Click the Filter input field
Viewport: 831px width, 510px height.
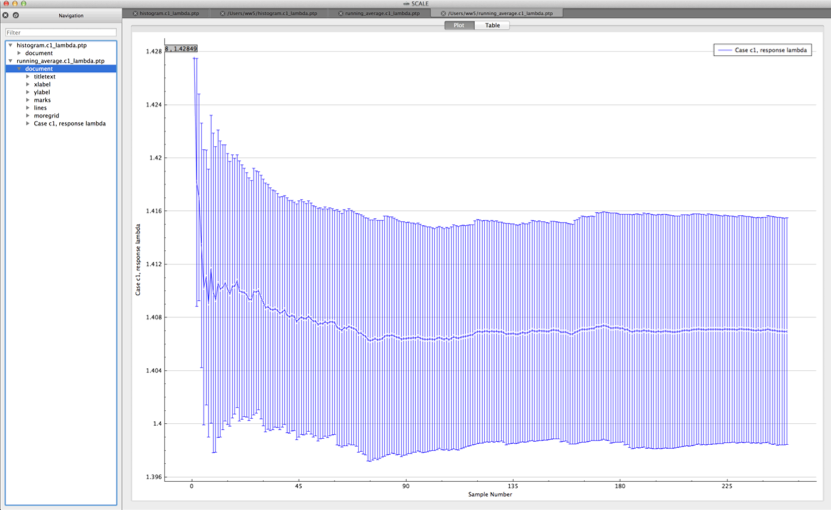click(60, 32)
